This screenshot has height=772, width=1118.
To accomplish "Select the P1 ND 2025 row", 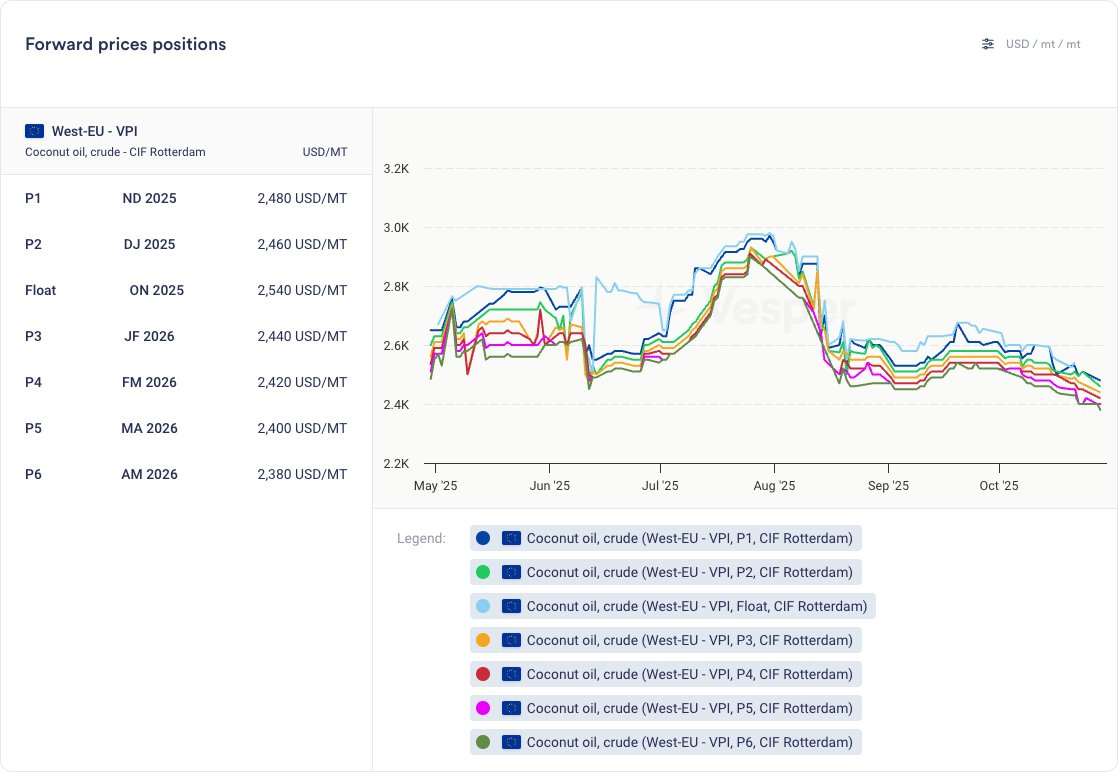I will pyautogui.click(x=186, y=198).
